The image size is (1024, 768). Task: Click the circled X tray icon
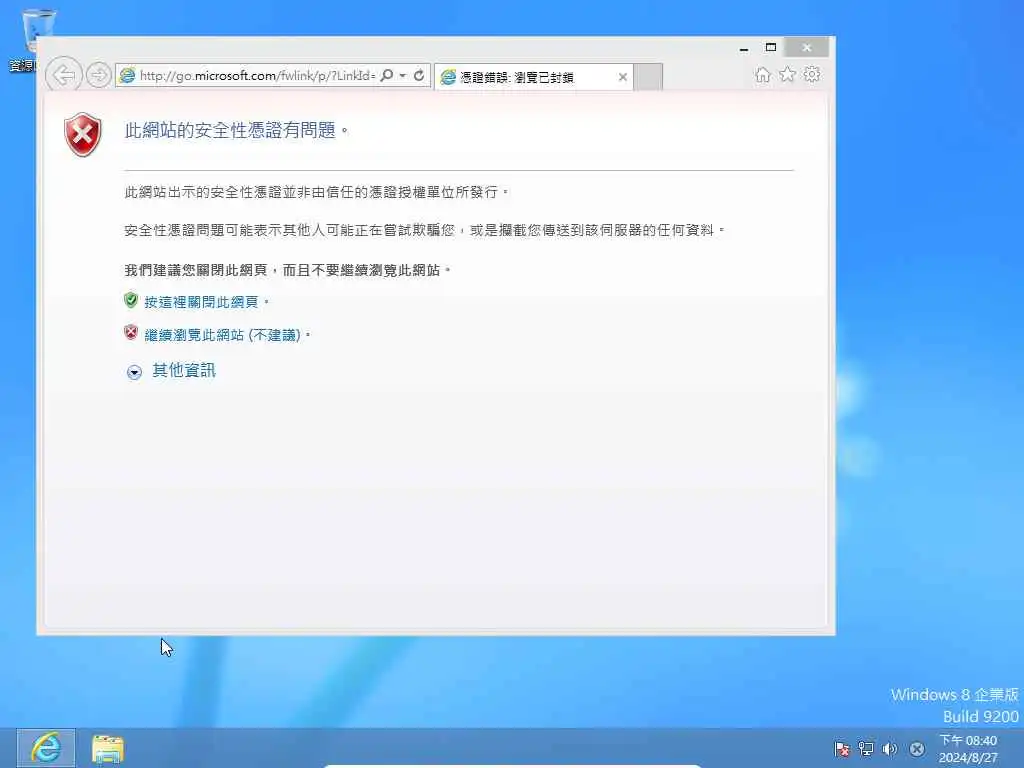[x=917, y=749]
